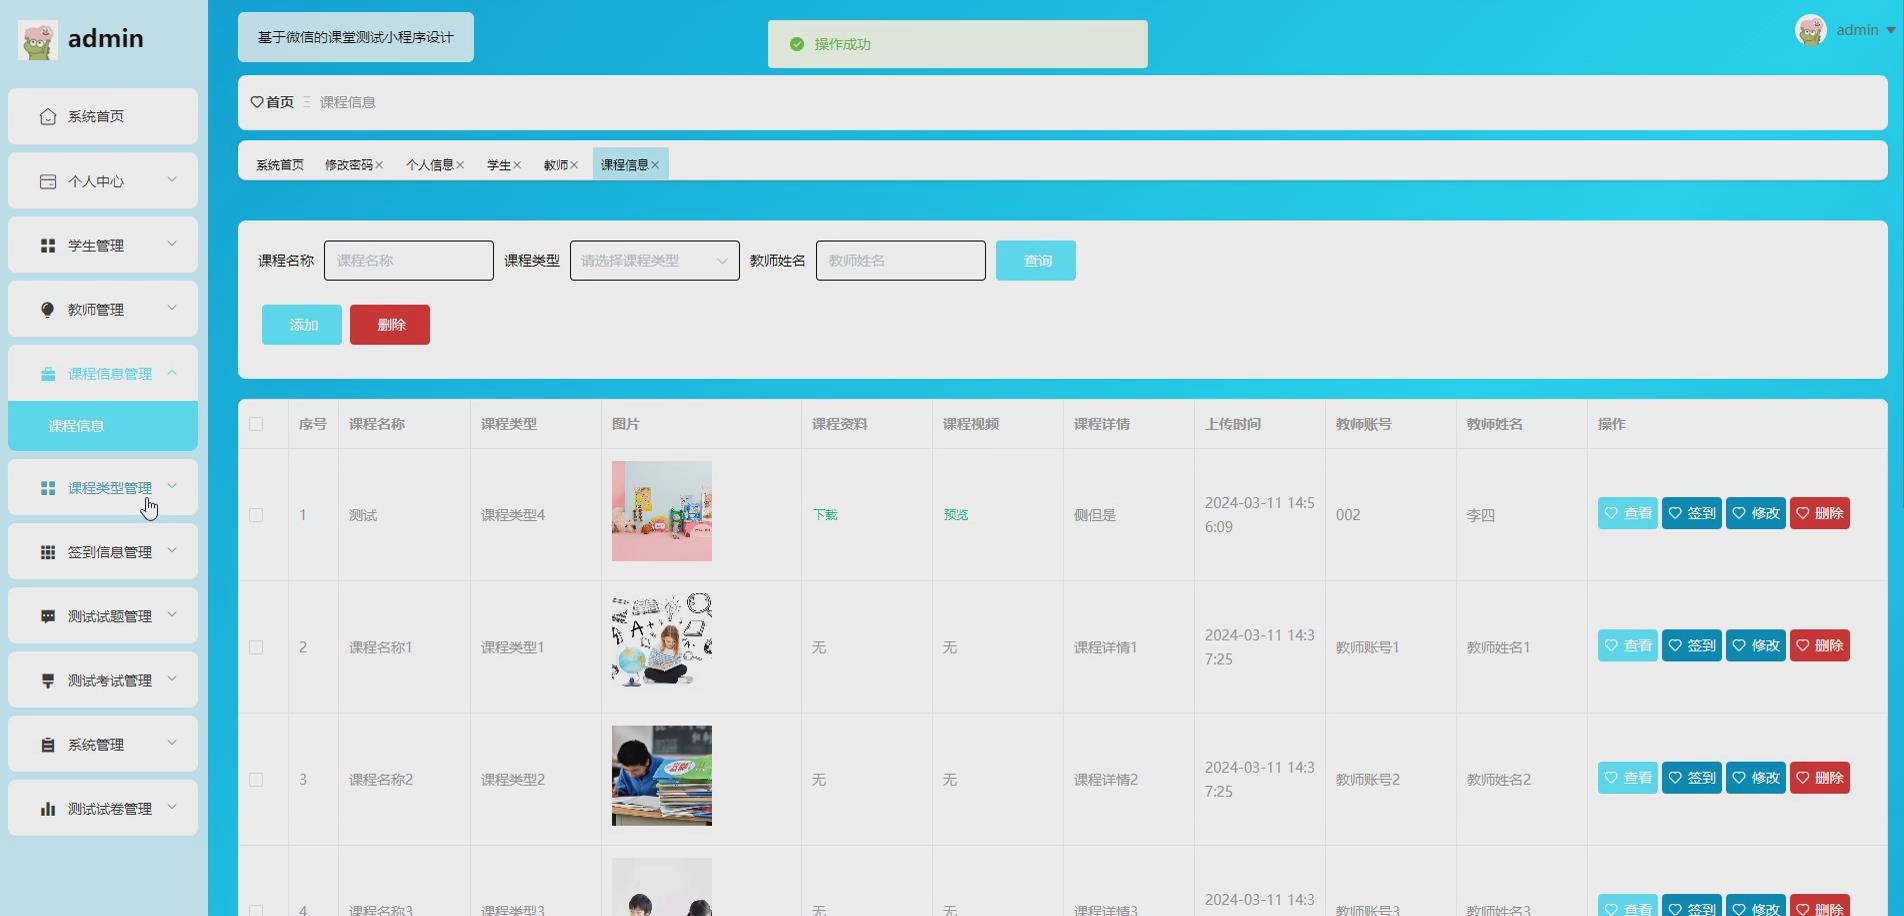1904x916 pixels.
Task: Check the box for row 2 课程名称1
Action: coord(256,647)
